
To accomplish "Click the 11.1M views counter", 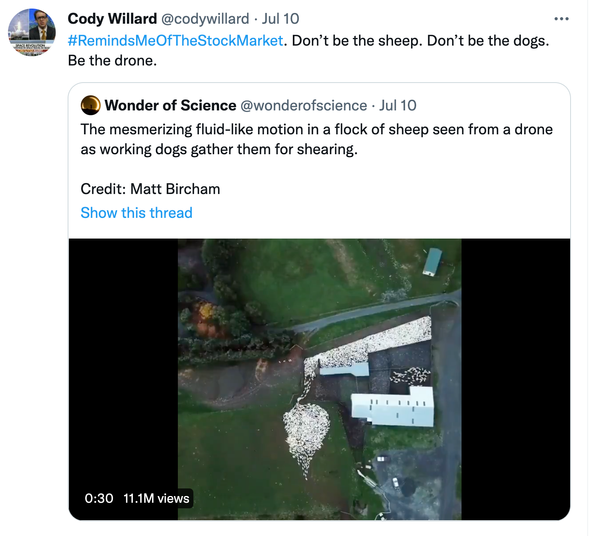I will [156, 498].
